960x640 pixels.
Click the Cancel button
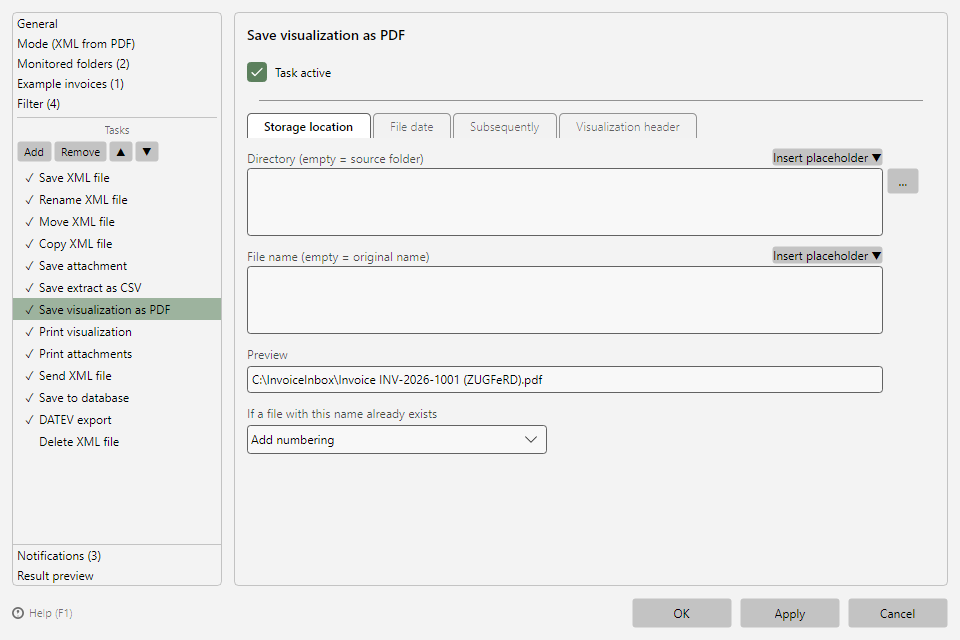[x=897, y=613]
